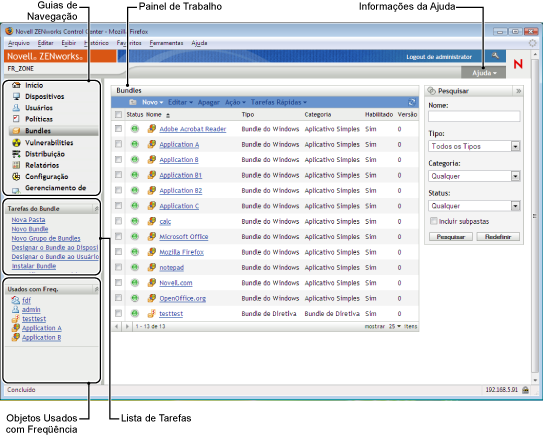Click the next page arrow in list footer
This screenshot has height=436, width=543.
pyautogui.click(x=127, y=326)
